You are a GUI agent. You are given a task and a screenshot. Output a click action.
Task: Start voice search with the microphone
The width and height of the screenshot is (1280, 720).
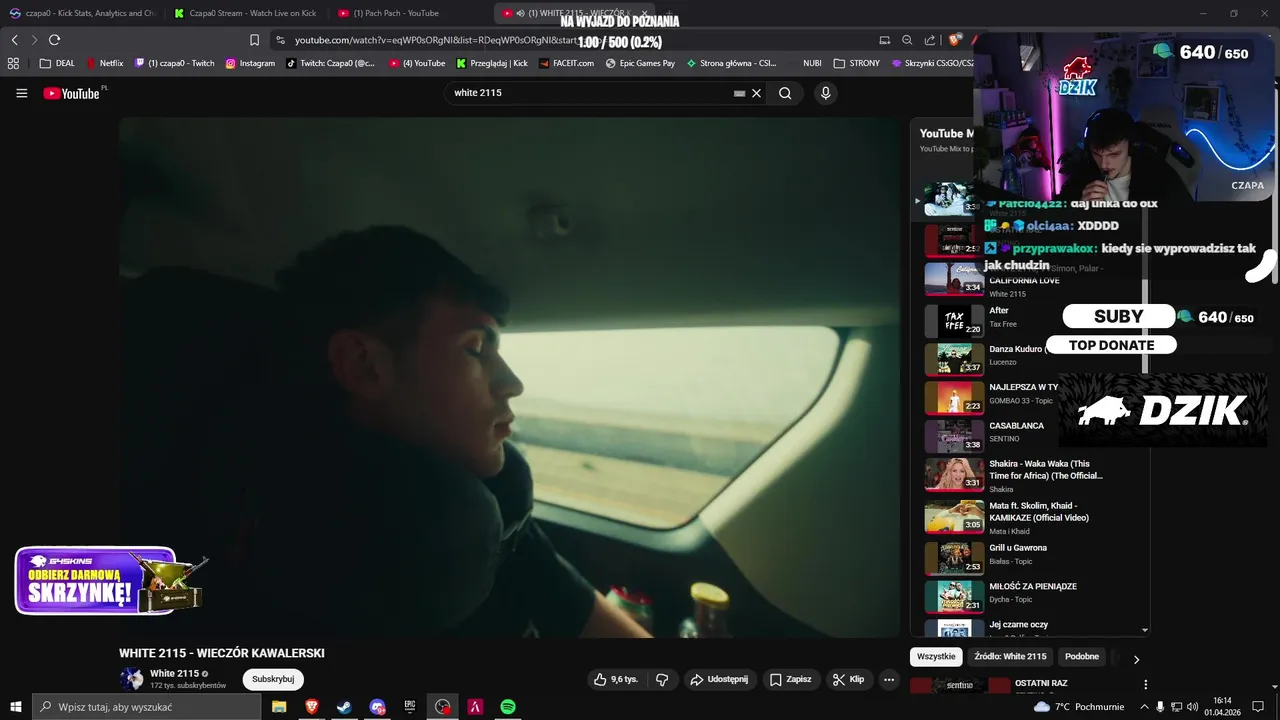[825, 93]
